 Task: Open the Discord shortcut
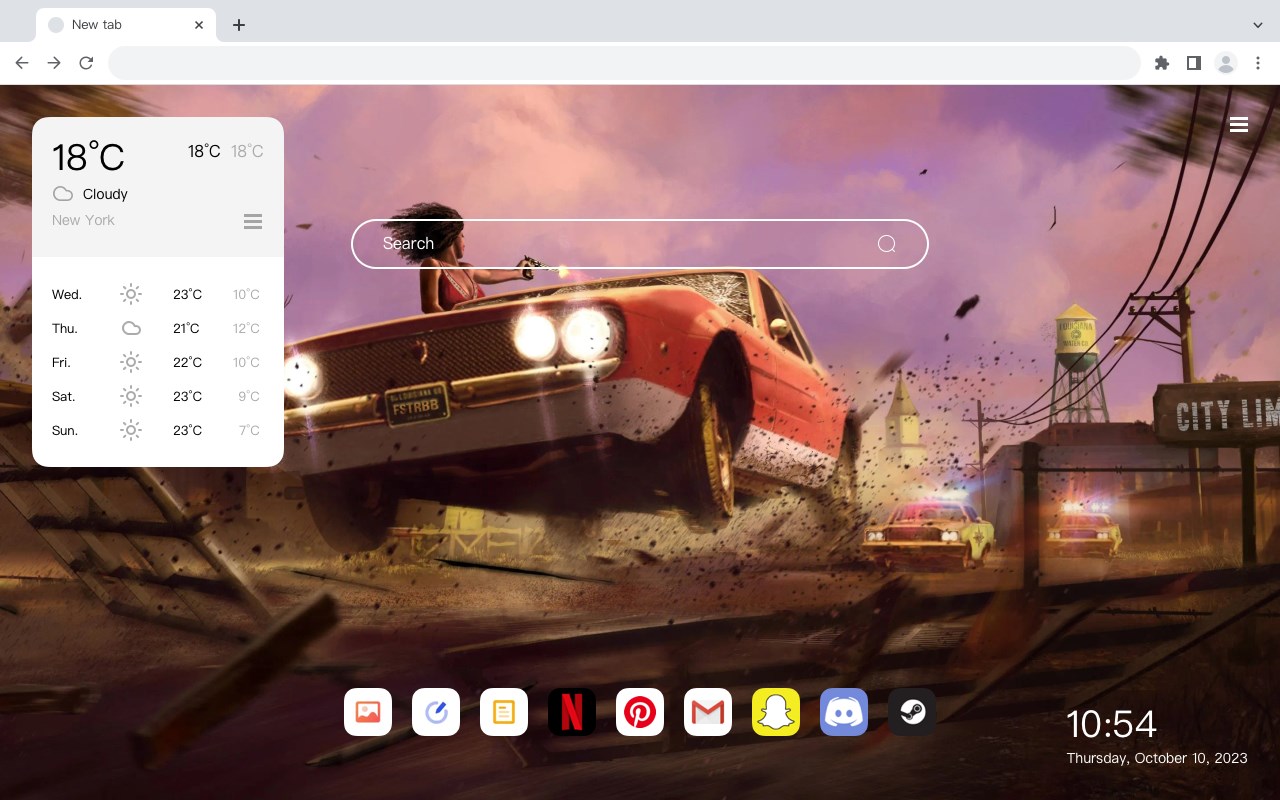coord(844,712)
